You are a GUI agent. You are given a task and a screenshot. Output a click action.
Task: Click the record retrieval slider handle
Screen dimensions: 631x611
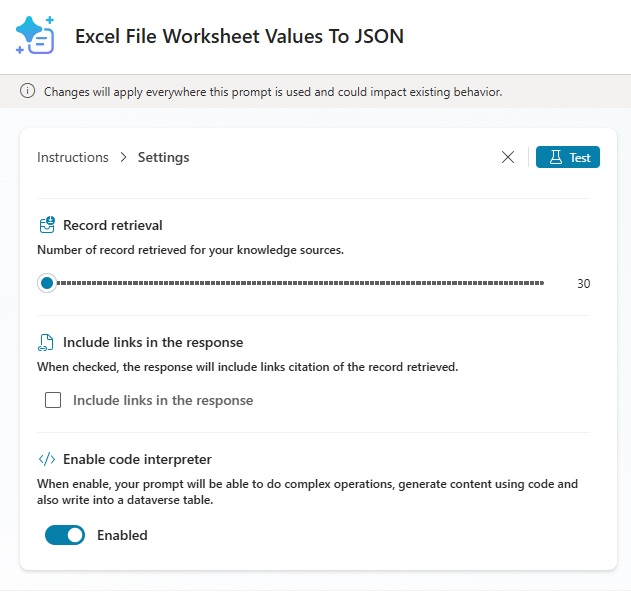coord(46,283)
